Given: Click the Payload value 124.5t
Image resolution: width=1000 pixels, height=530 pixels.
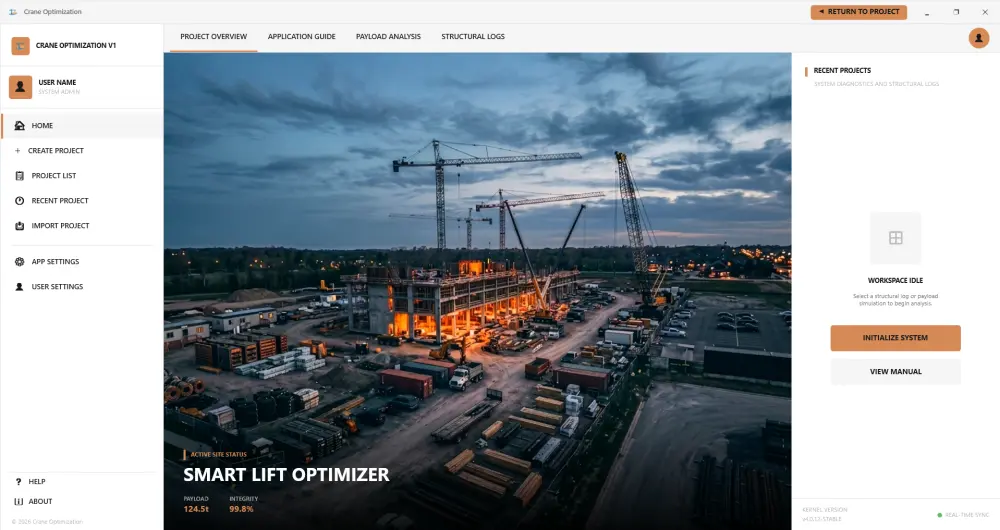Looking at the screenshot, I should (196, 509).
